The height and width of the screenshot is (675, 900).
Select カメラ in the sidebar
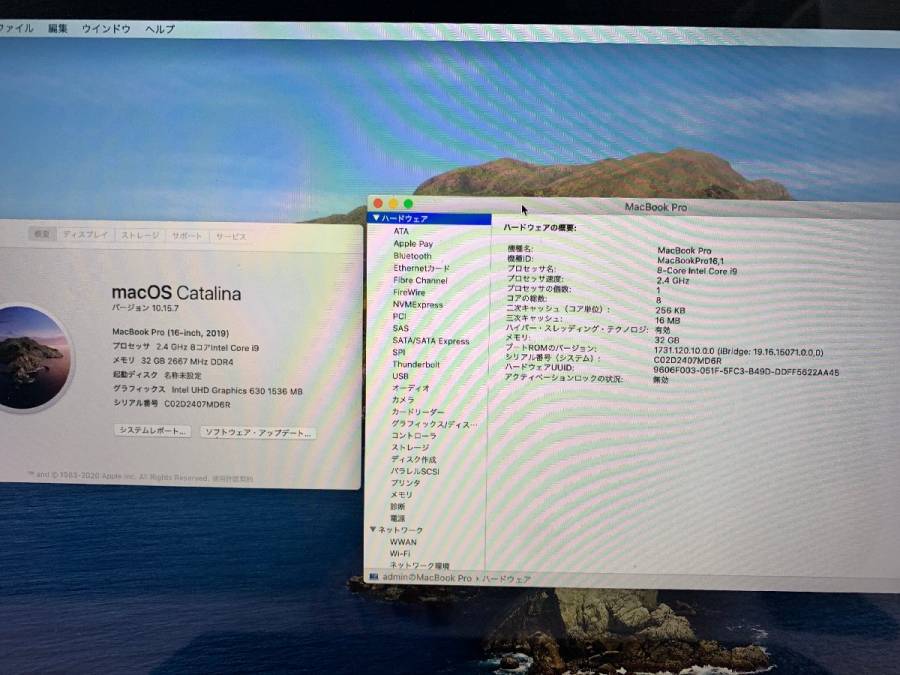[x=403, y=399]
